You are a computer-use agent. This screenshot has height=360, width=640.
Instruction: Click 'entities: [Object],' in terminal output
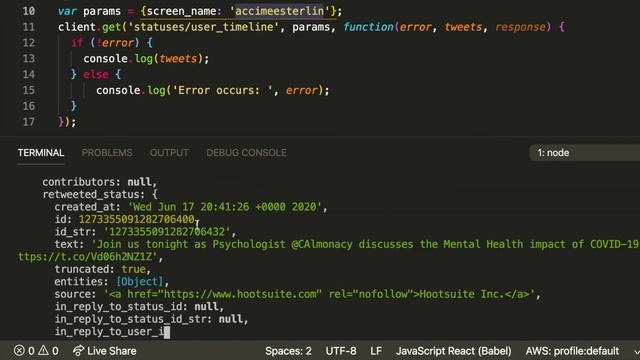click(111, 282)
